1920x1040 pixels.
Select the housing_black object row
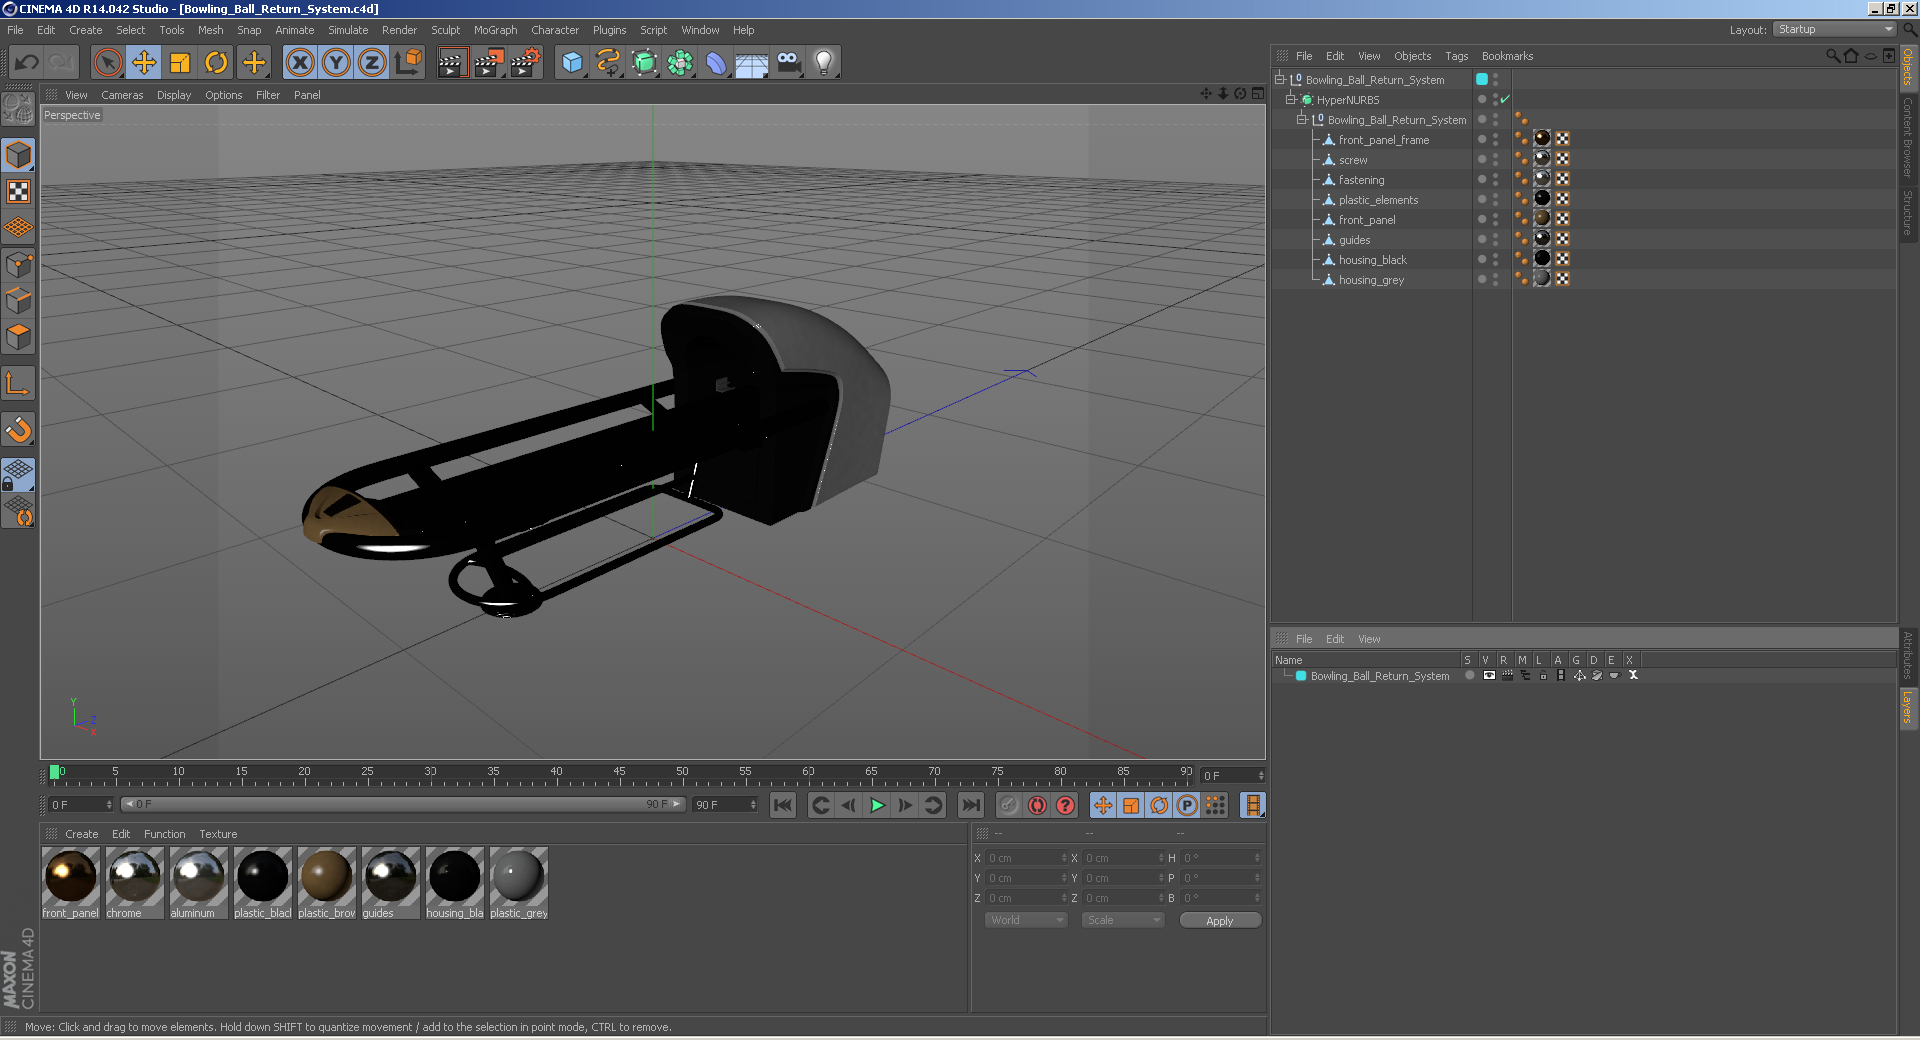[1372, 260]
